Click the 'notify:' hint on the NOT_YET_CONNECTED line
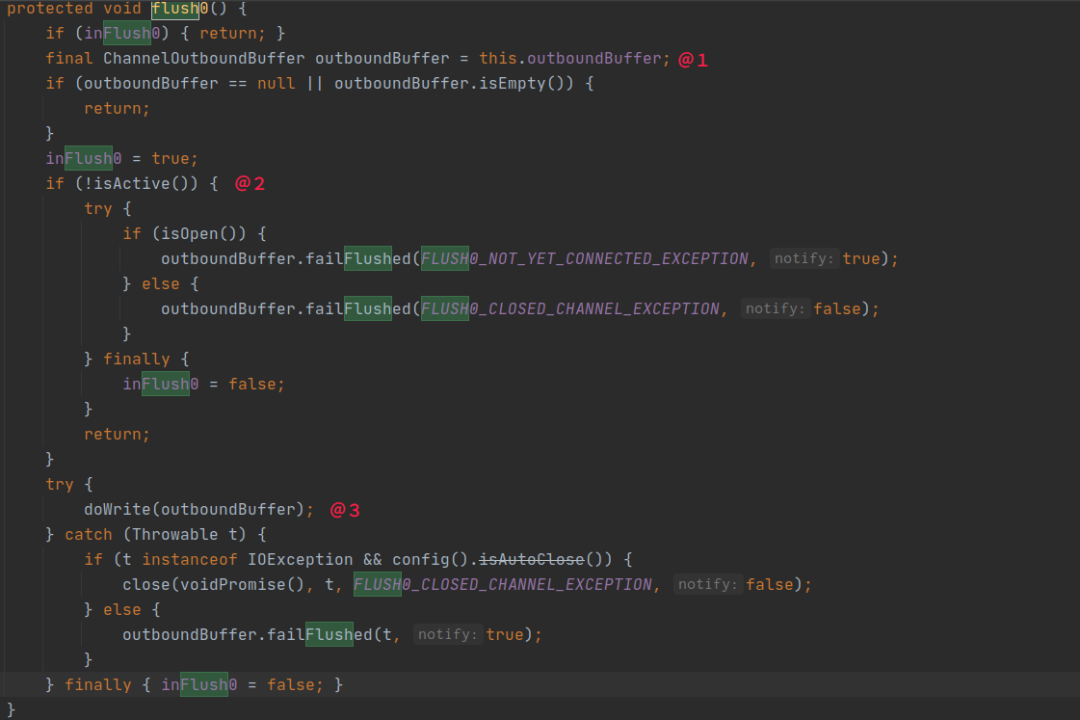Viewport: 1080px width, 720px height. [x=804, y=259]
